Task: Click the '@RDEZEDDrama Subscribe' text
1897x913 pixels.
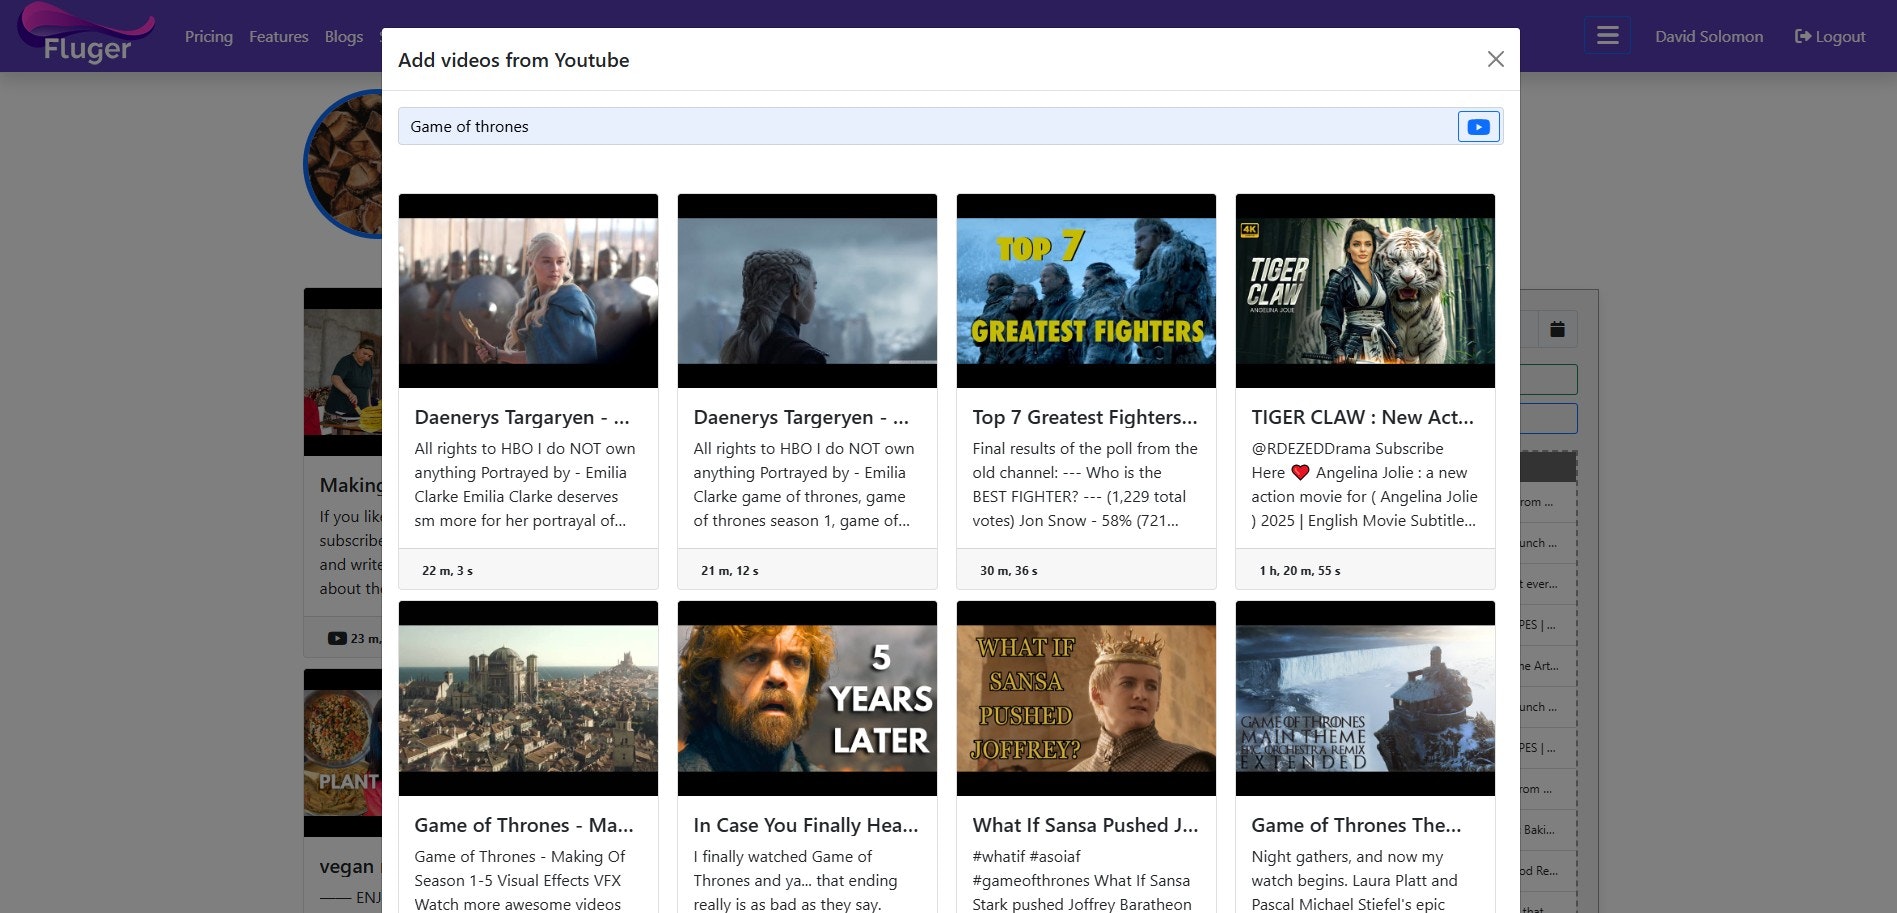Action: coord(1347,449)
